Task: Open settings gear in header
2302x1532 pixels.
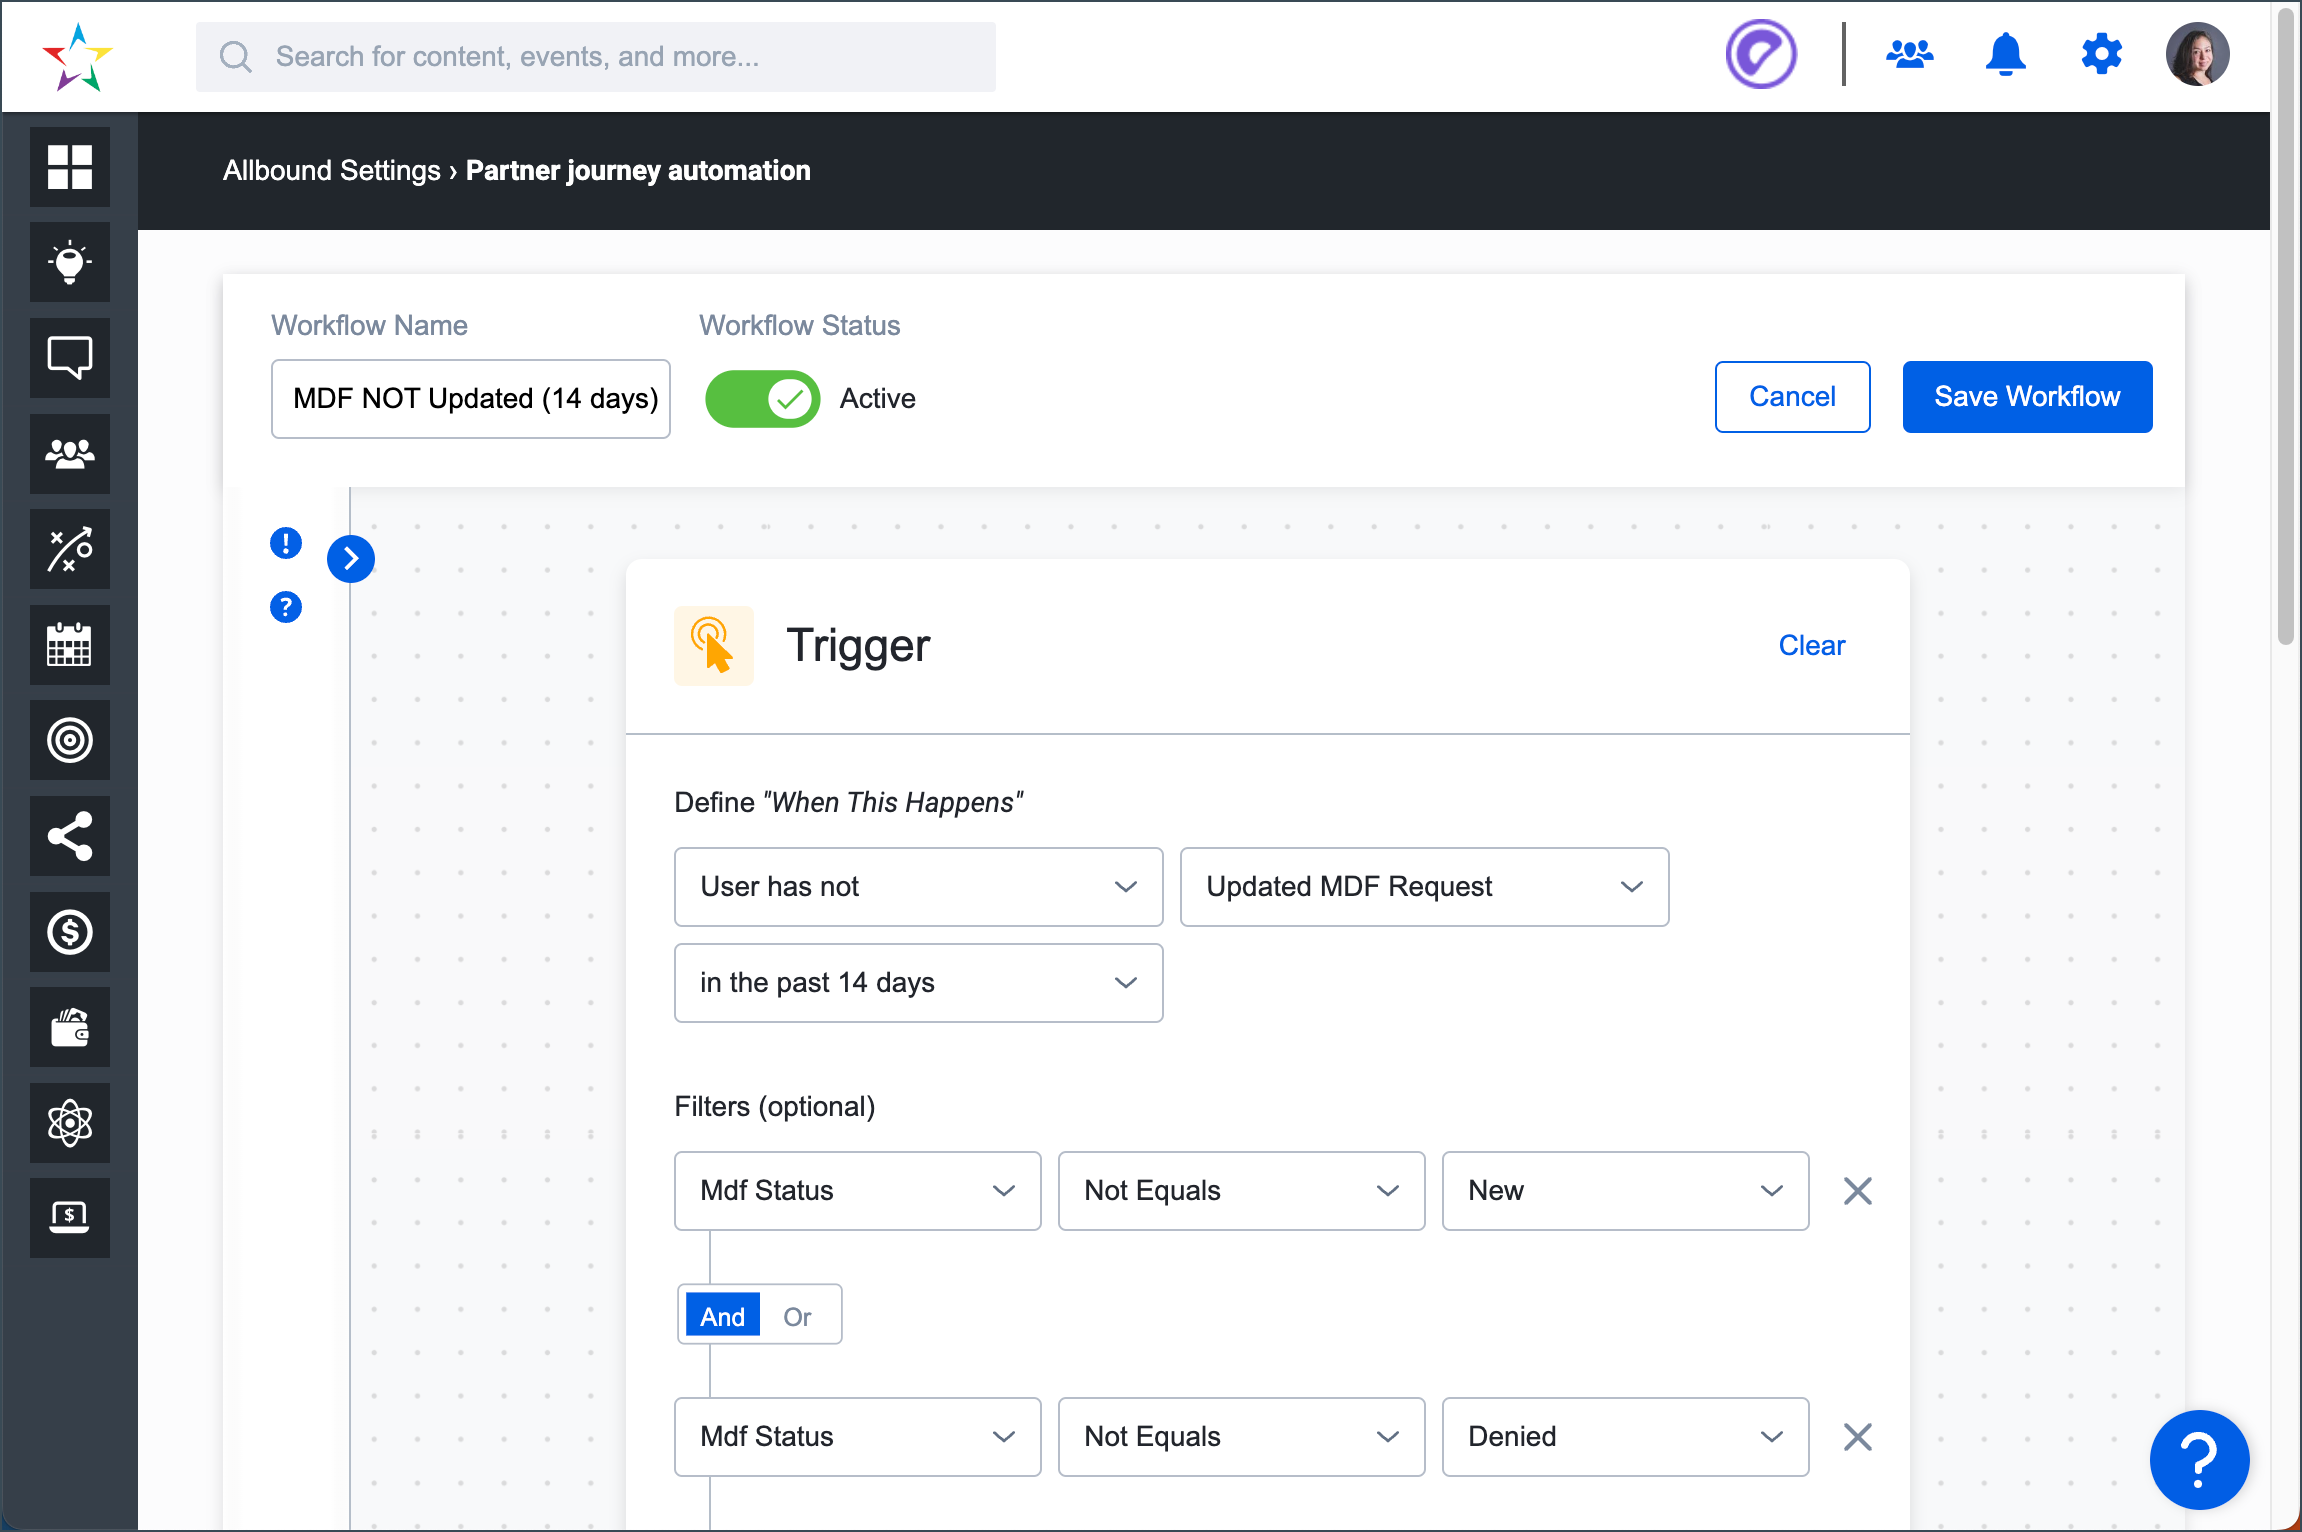Action: [x=2101, y=55]
